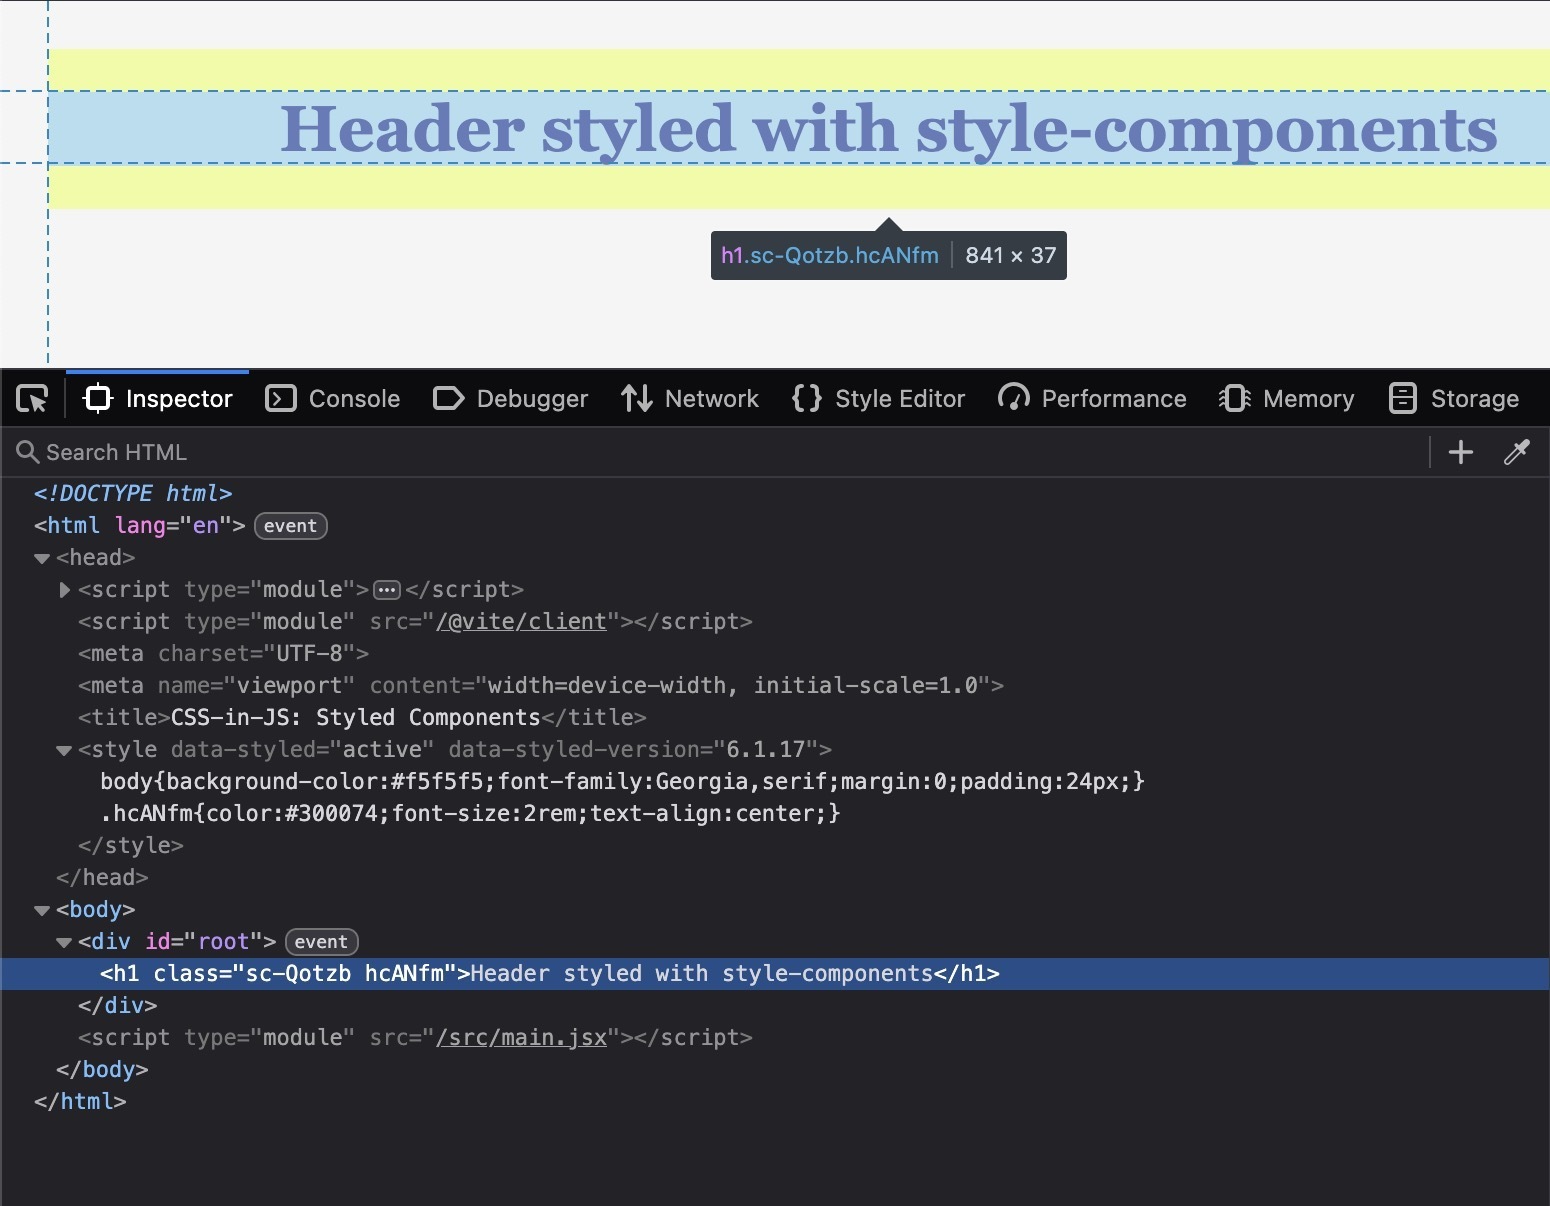This screenshot has height=1206, width=1550.
Task: Open the Storage tab
Action: (x=1454, y=399)
